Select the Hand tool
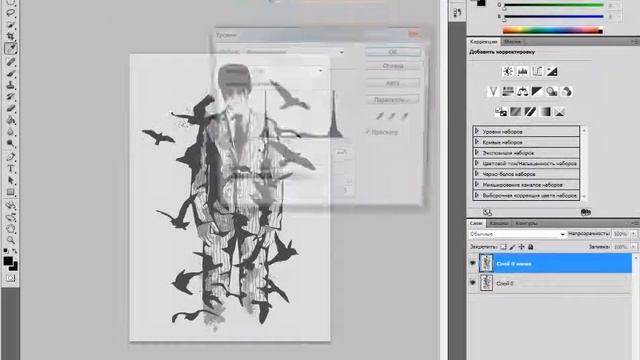The height and width of the screenshot is (360, 640). tap(11, 229)
